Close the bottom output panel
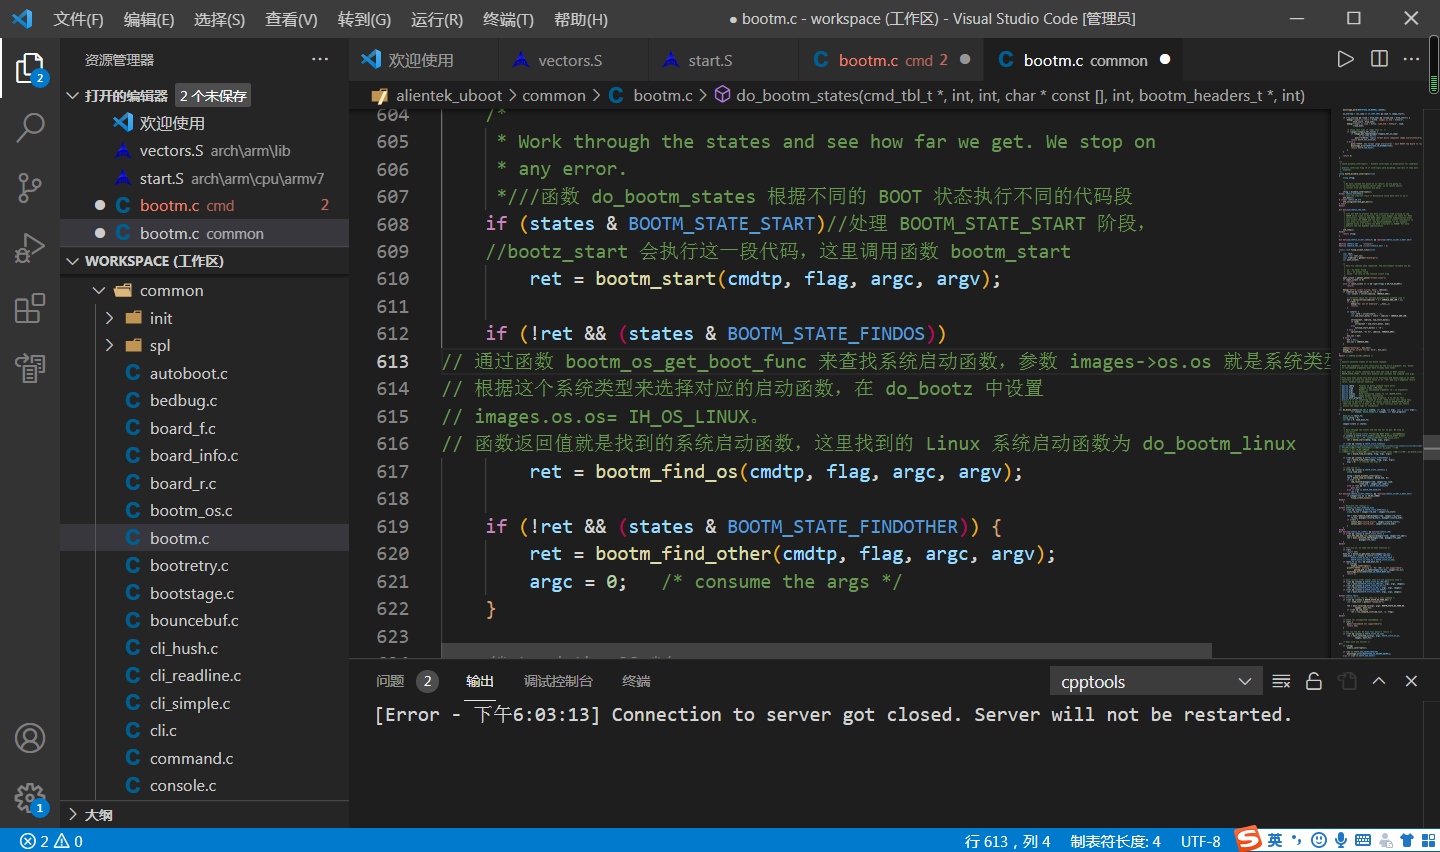The image size is (1440, 852). click(1412, 681)
